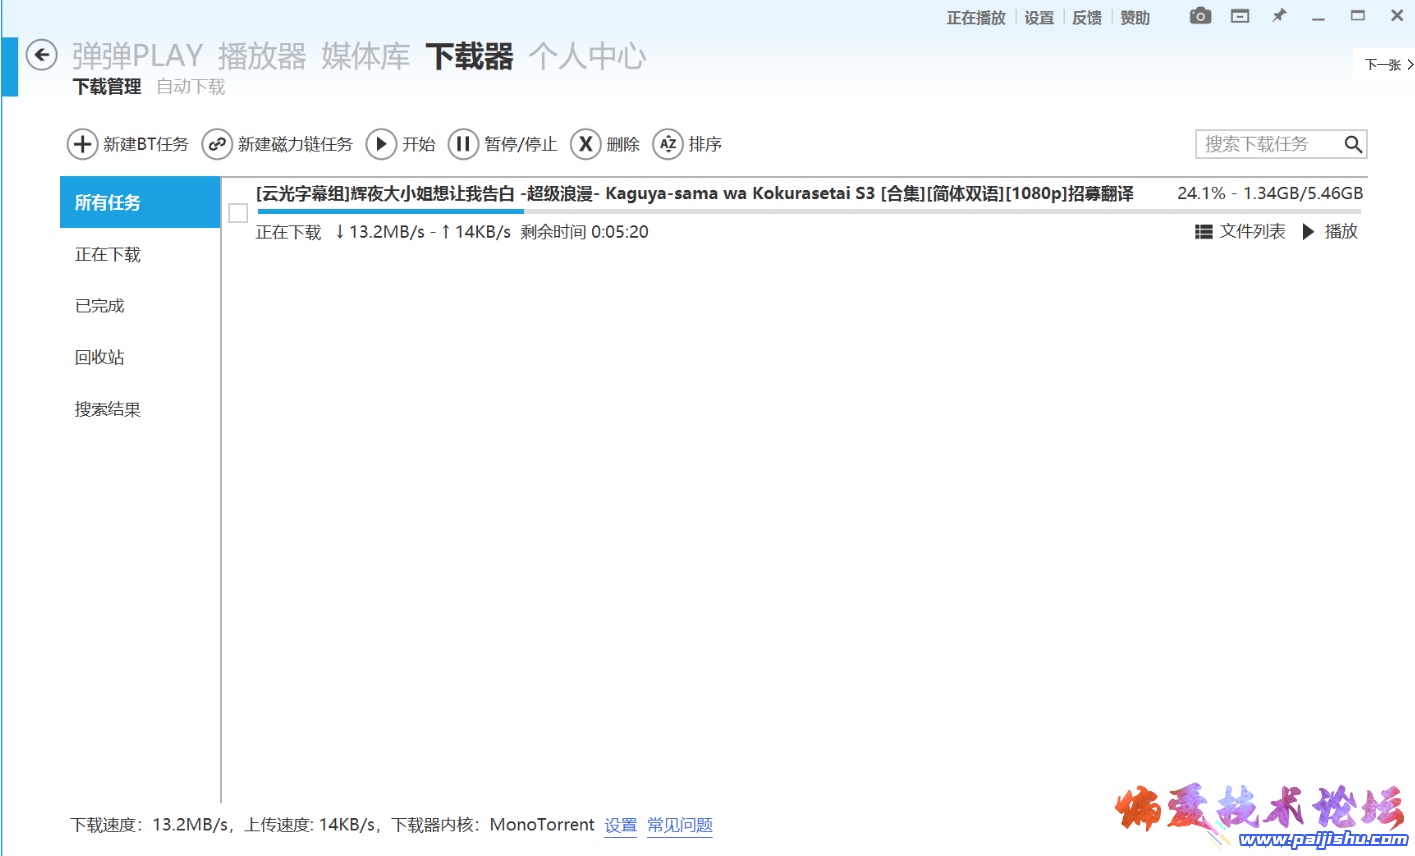This screenshot has width=1415, height=856.
Task: Show only 正在下载 tasks
Action: coord(107,254)
